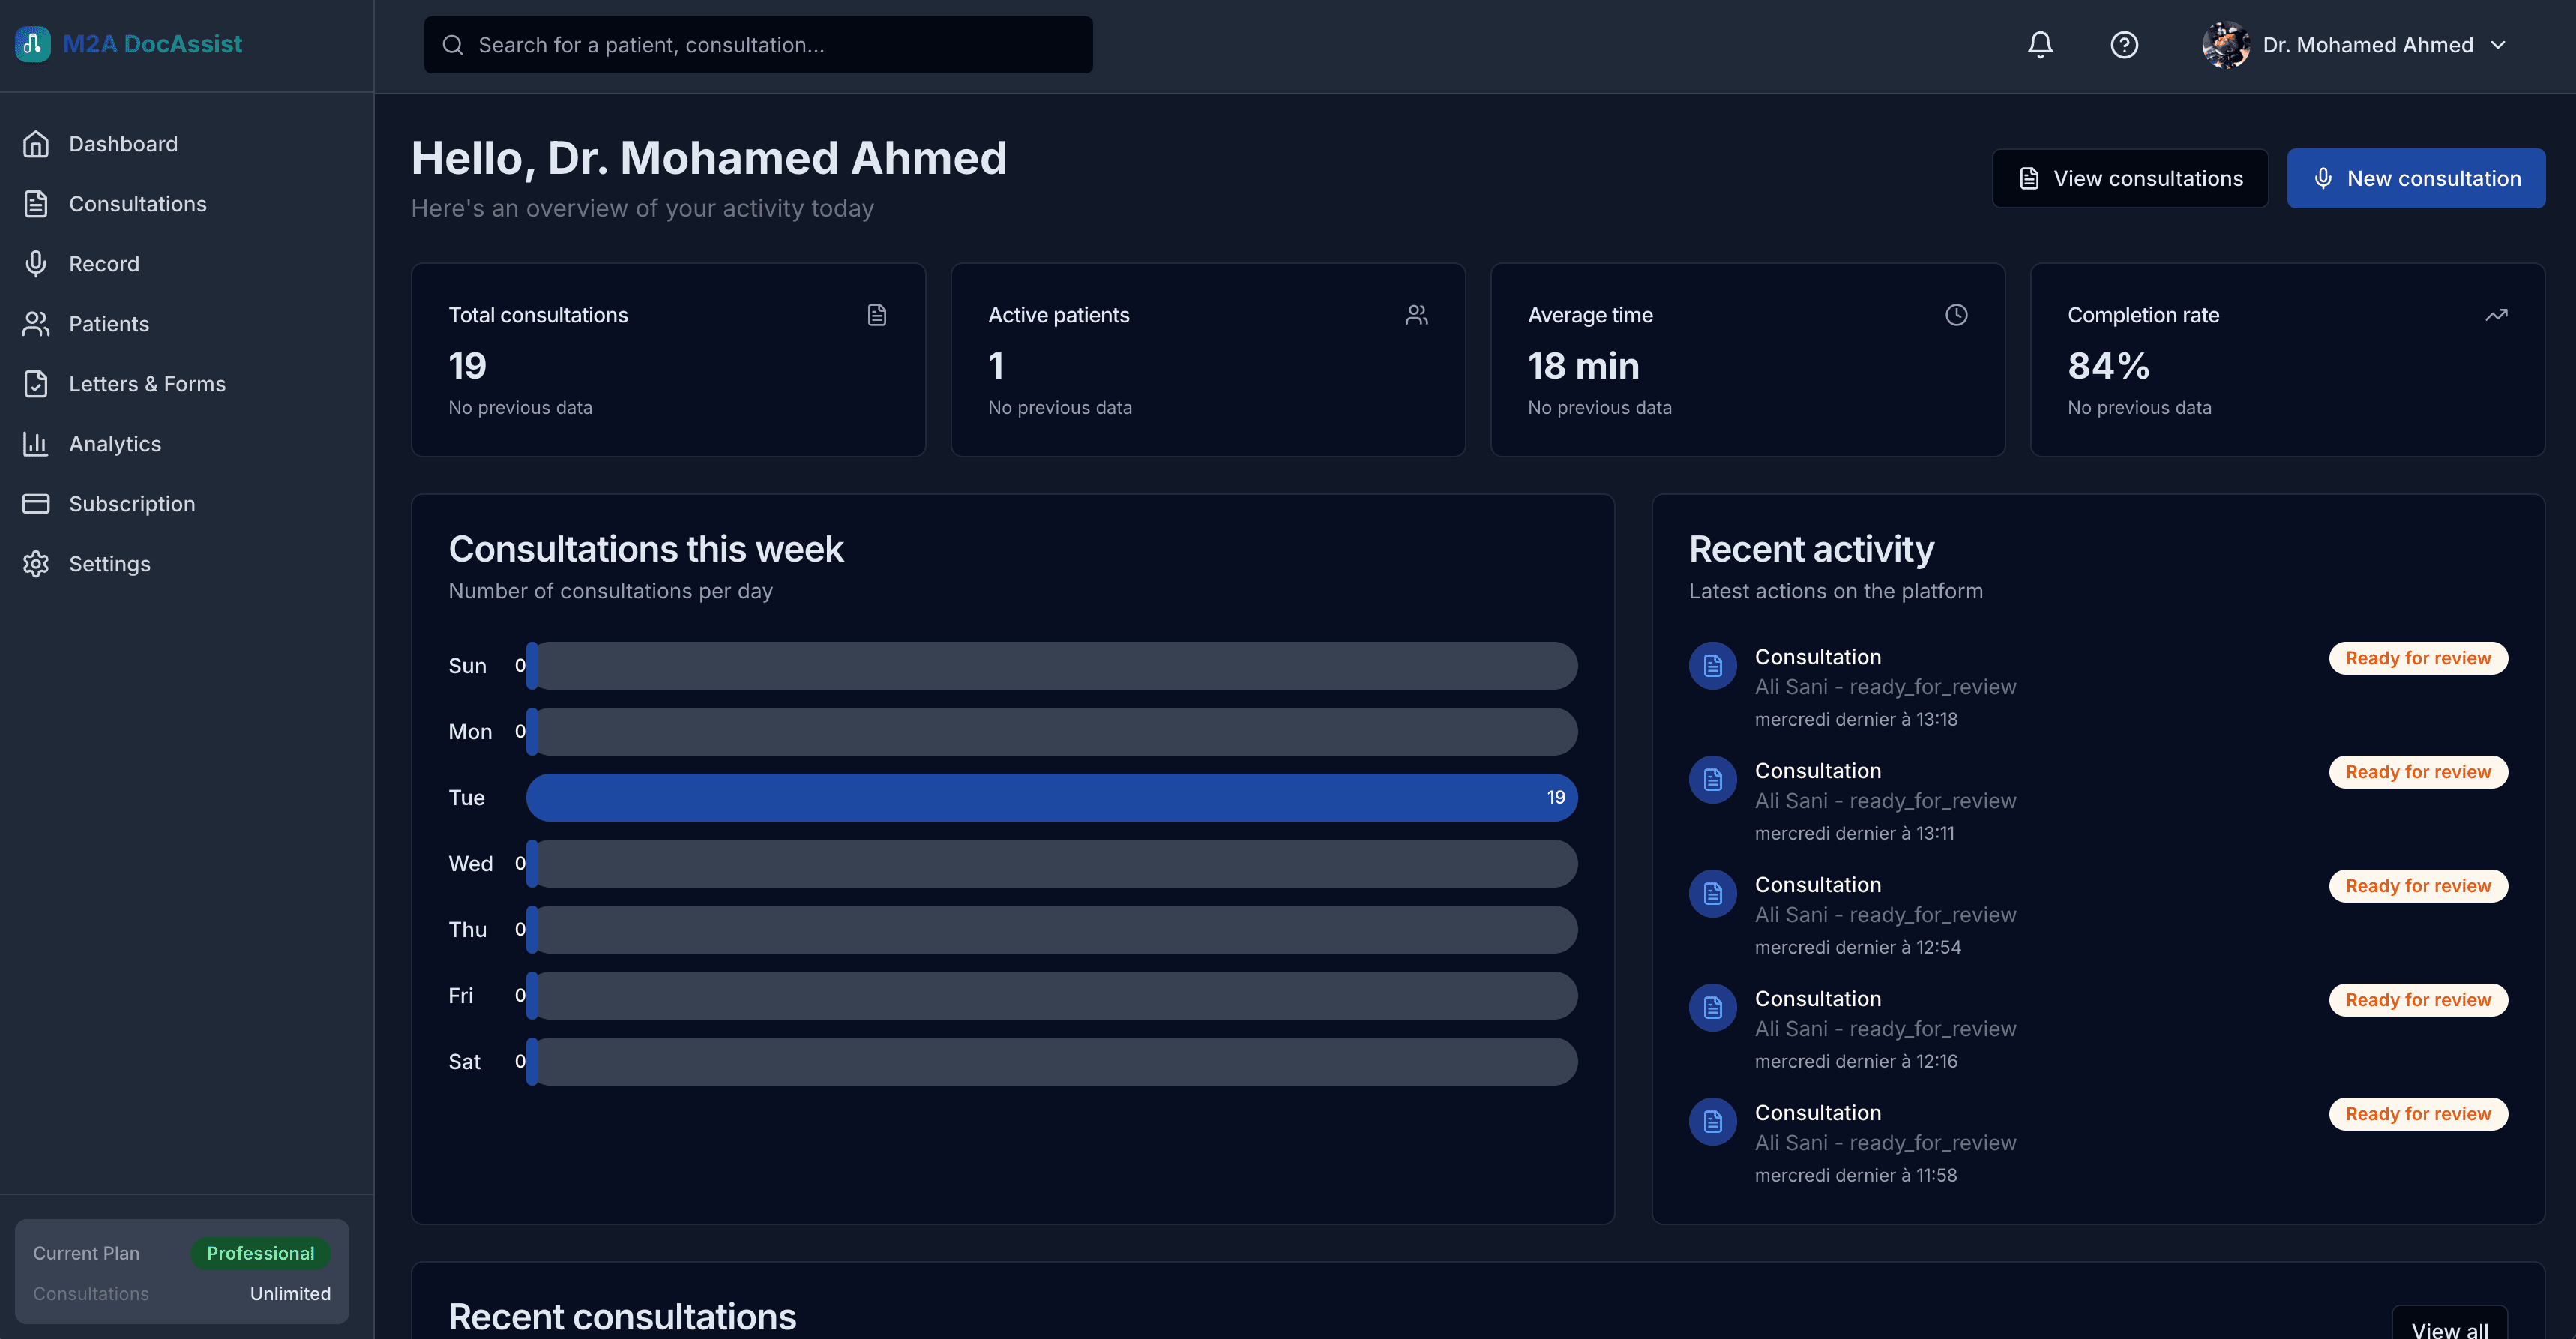Start a New consultation
2576x1339 pixels.
[2416, 179]
